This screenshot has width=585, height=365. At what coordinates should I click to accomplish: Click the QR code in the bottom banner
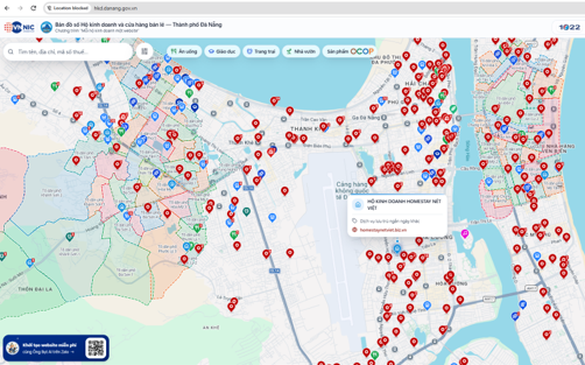[x=96, y=348]
